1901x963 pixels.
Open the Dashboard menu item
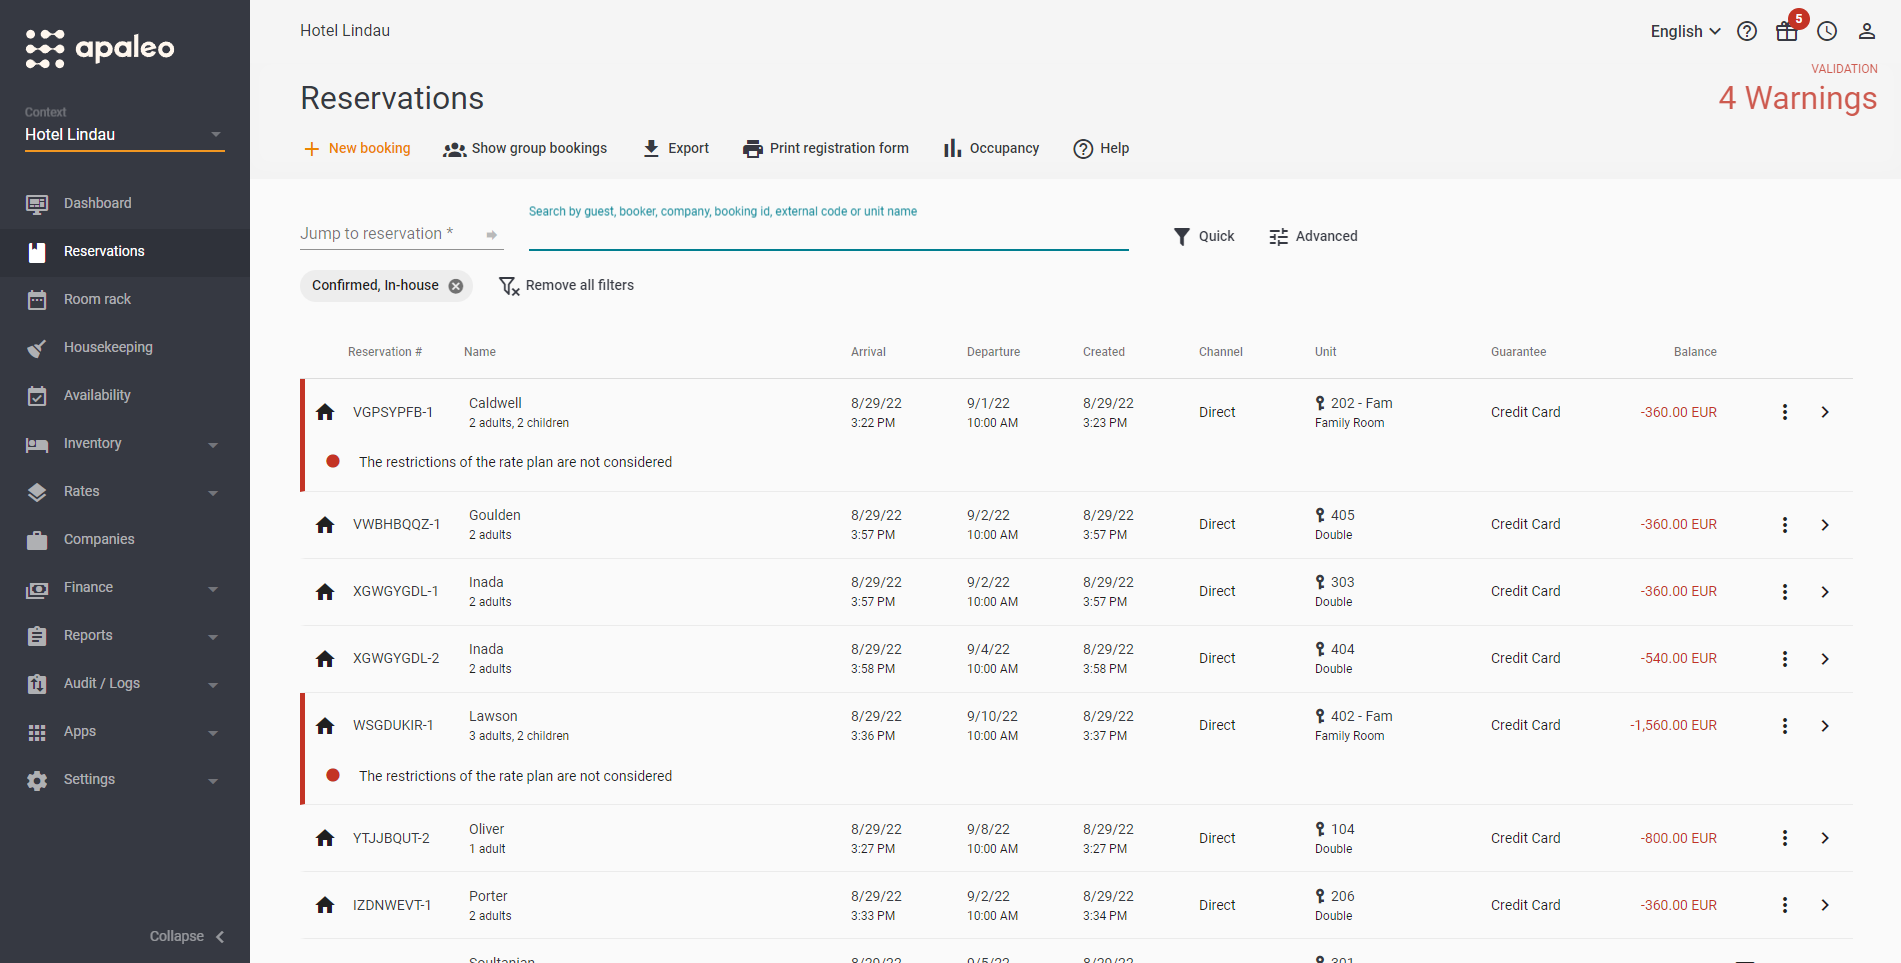97,203
